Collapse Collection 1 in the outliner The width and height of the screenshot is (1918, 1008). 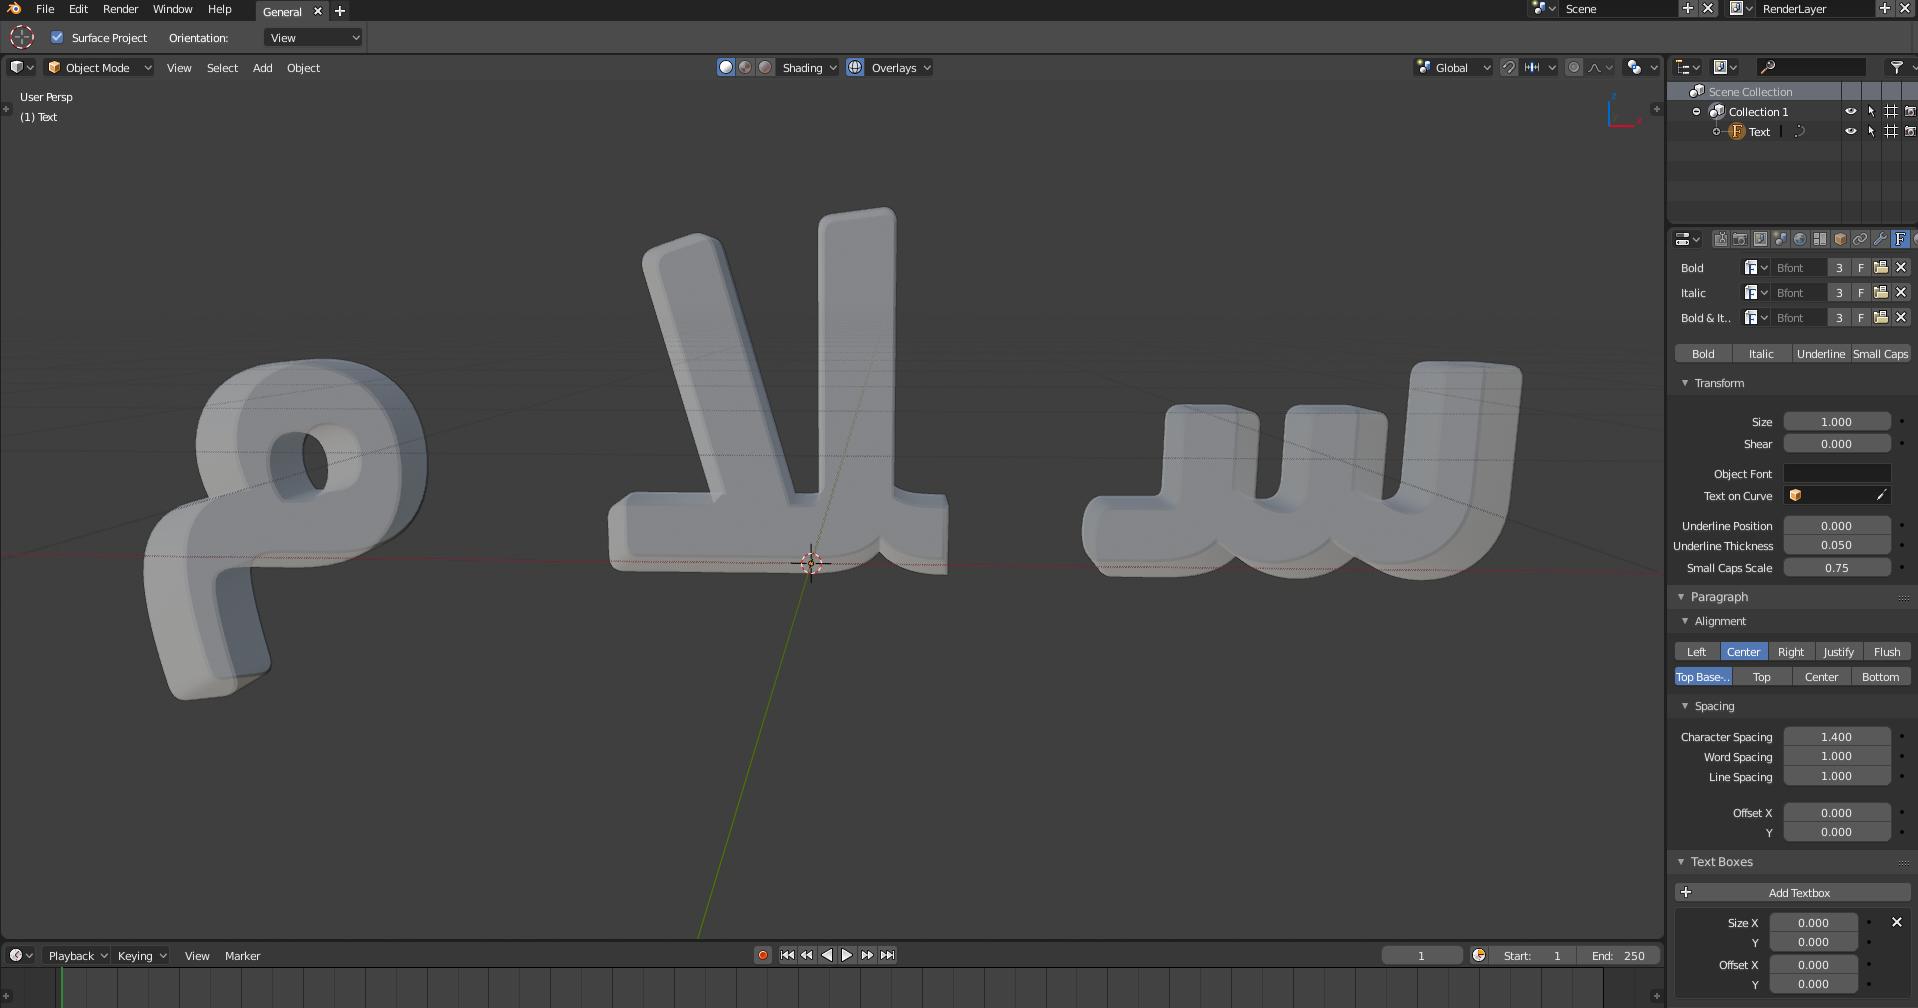[1696, 111]
